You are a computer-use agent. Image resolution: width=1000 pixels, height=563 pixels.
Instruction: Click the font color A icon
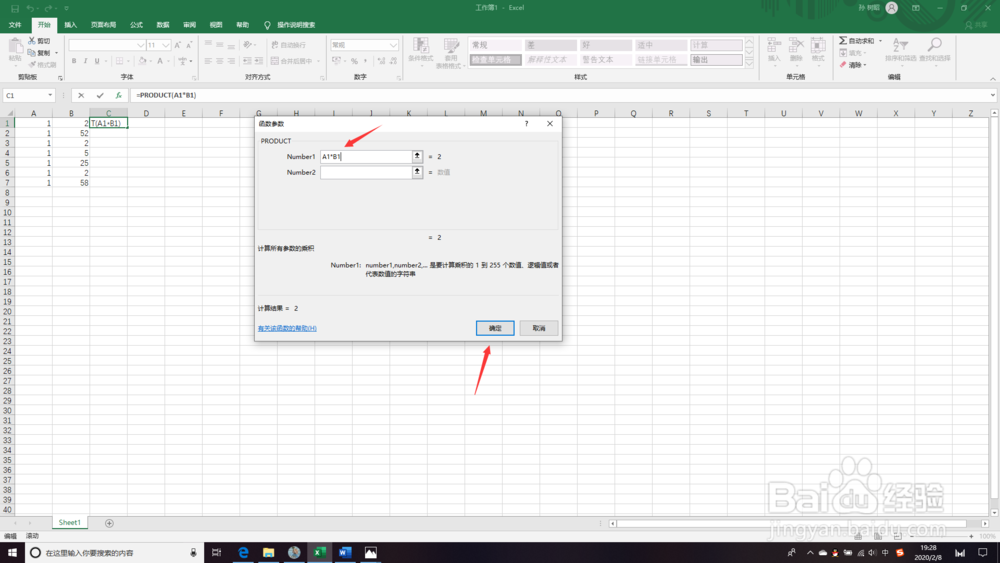[160, 61]
